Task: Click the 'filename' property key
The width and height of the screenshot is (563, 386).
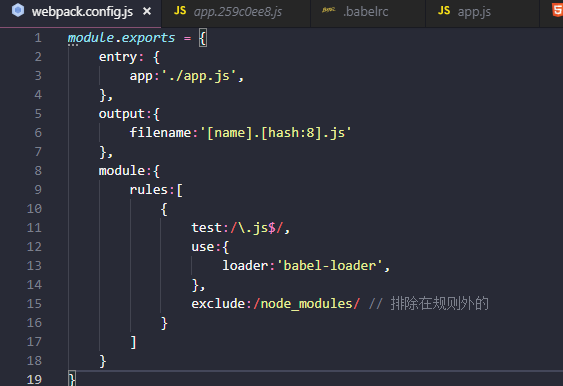Action: (160, 133)
